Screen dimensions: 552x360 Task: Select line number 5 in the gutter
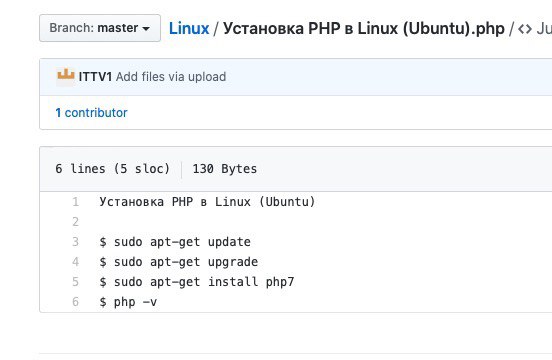click(75, 282)
